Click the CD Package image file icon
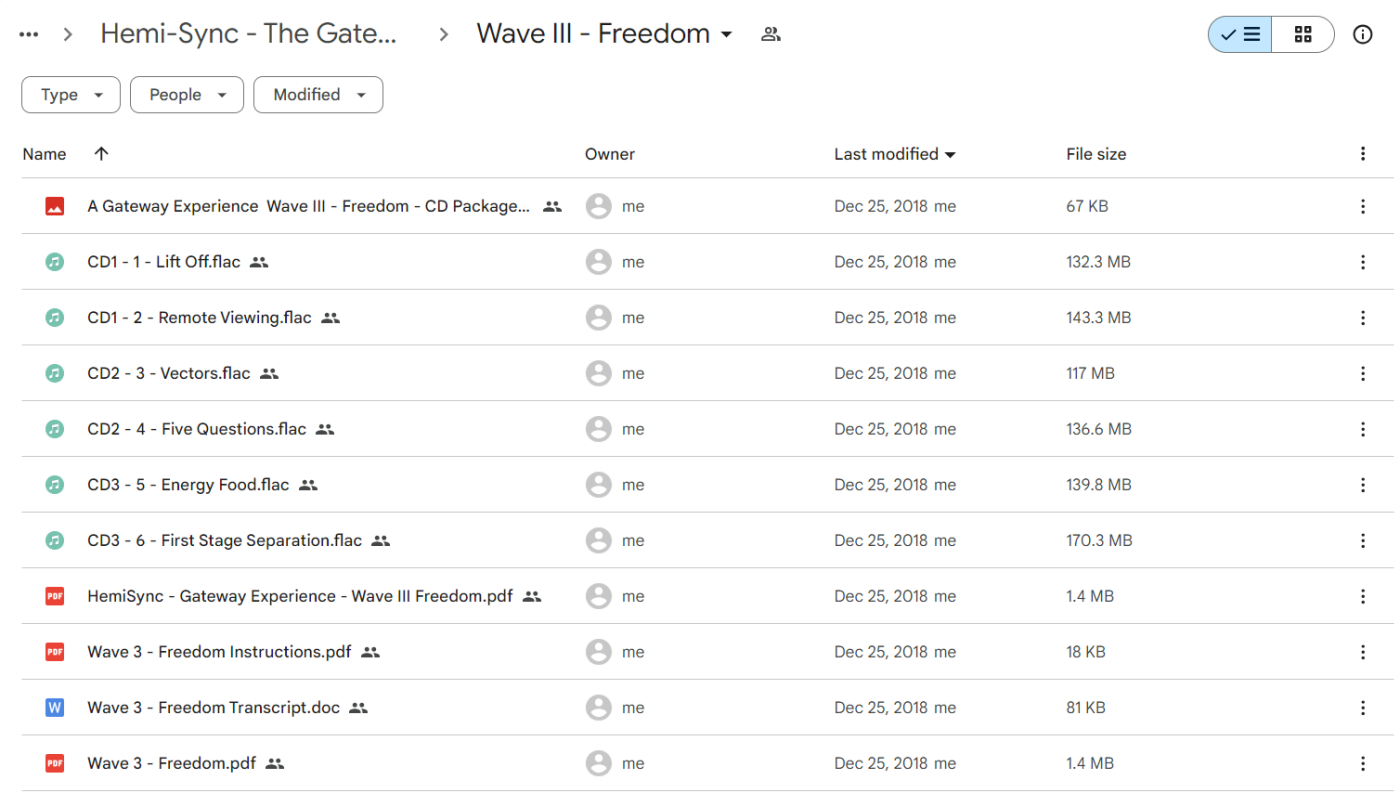The width and height of the screenshot is (1400, 793). click(x=55, y=207)
